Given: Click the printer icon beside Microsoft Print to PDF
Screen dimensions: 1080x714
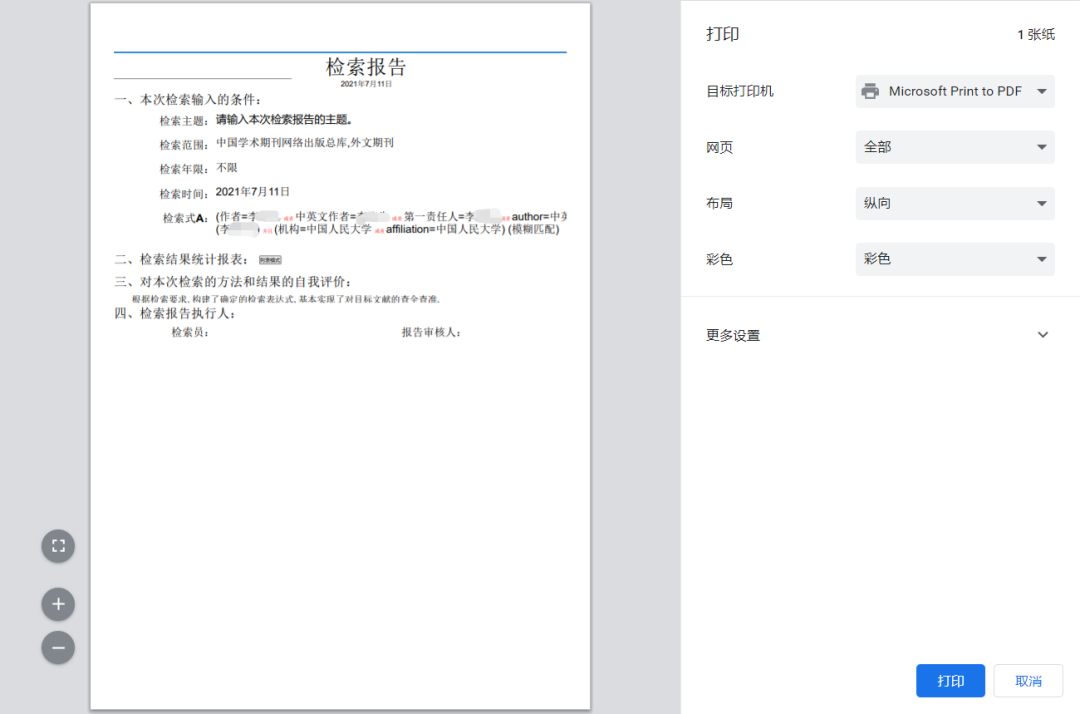Looking at the screenshot, I should (871, 91).
